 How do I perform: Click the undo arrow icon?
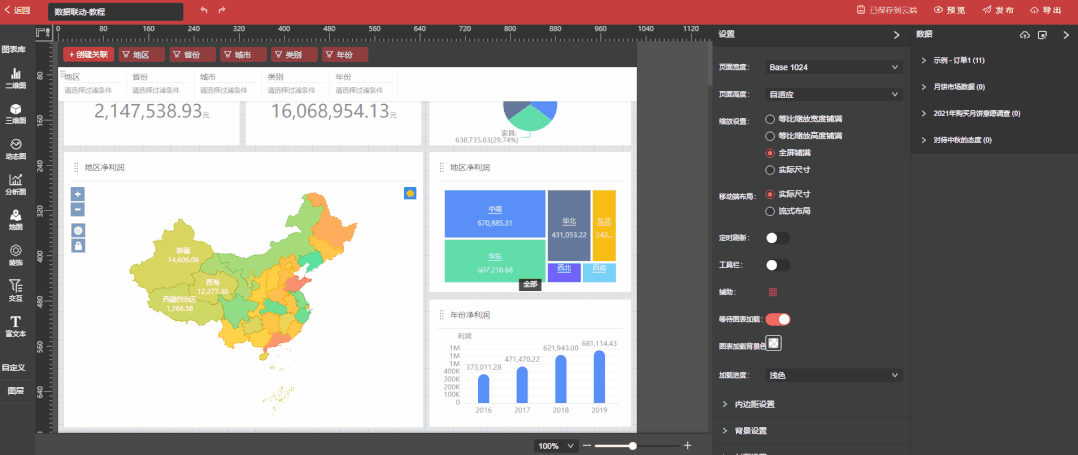(x=204, y=10)
